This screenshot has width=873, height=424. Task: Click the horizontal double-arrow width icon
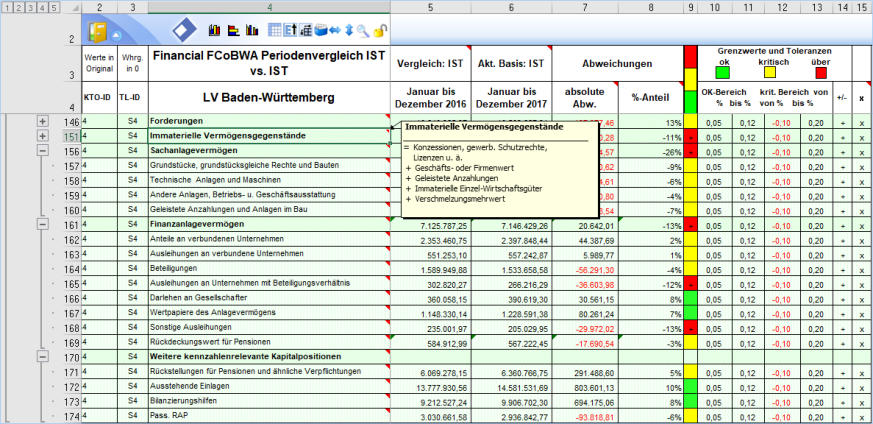click(x=333, y=31)
